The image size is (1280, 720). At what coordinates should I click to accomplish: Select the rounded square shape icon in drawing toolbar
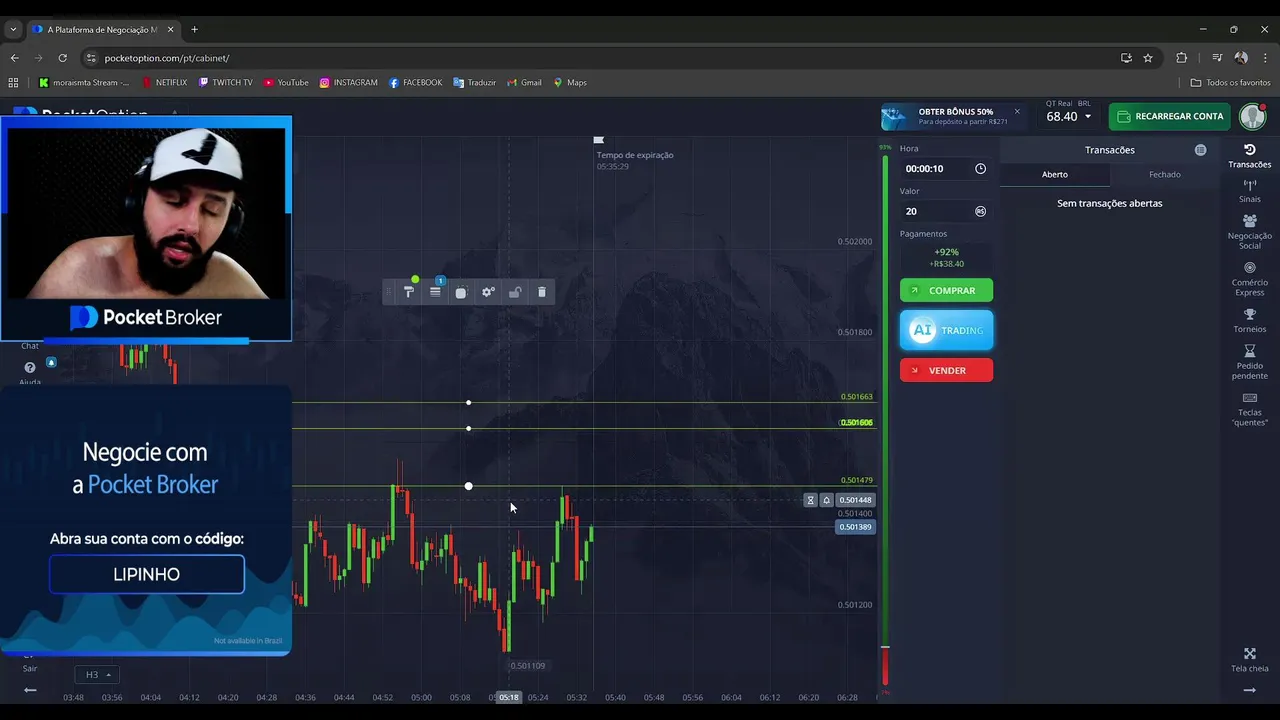(x=461, y=292)
